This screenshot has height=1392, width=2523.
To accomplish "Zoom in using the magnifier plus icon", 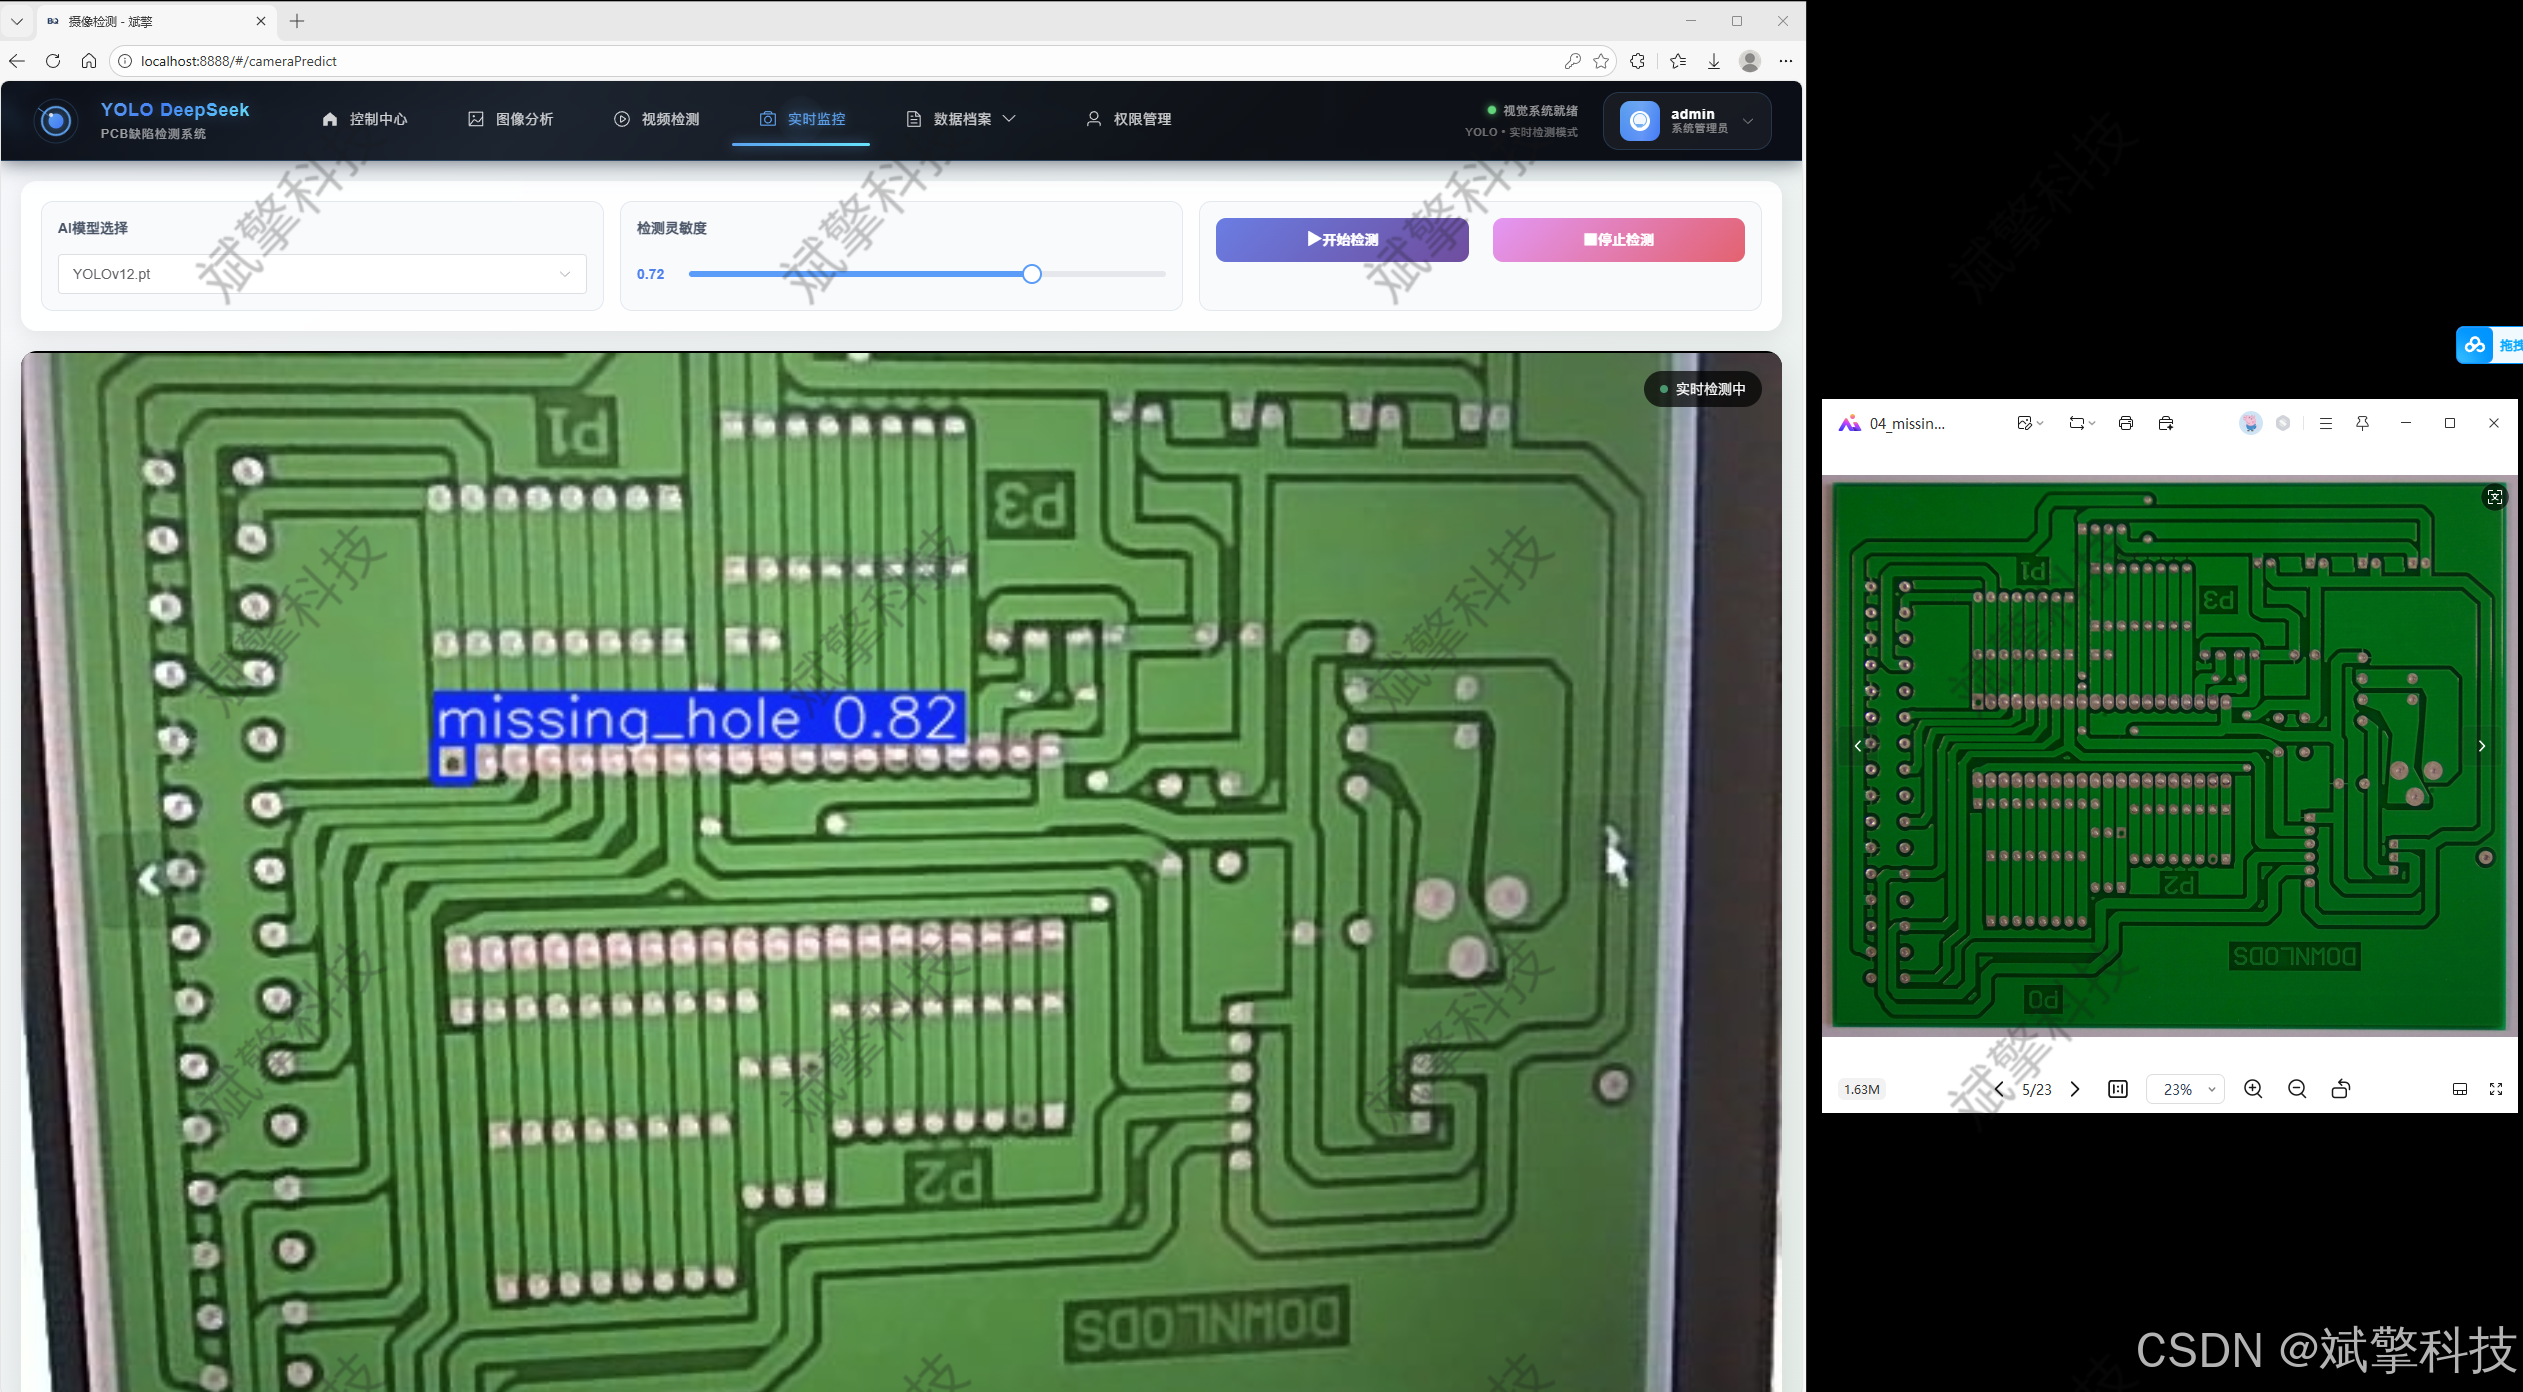I will 2252,1089.
